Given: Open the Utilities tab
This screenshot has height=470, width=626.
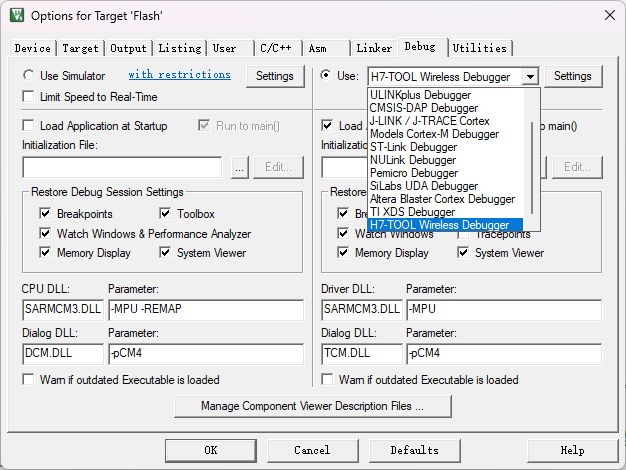Looking at the screenshot, I should (x=479, y=48).
